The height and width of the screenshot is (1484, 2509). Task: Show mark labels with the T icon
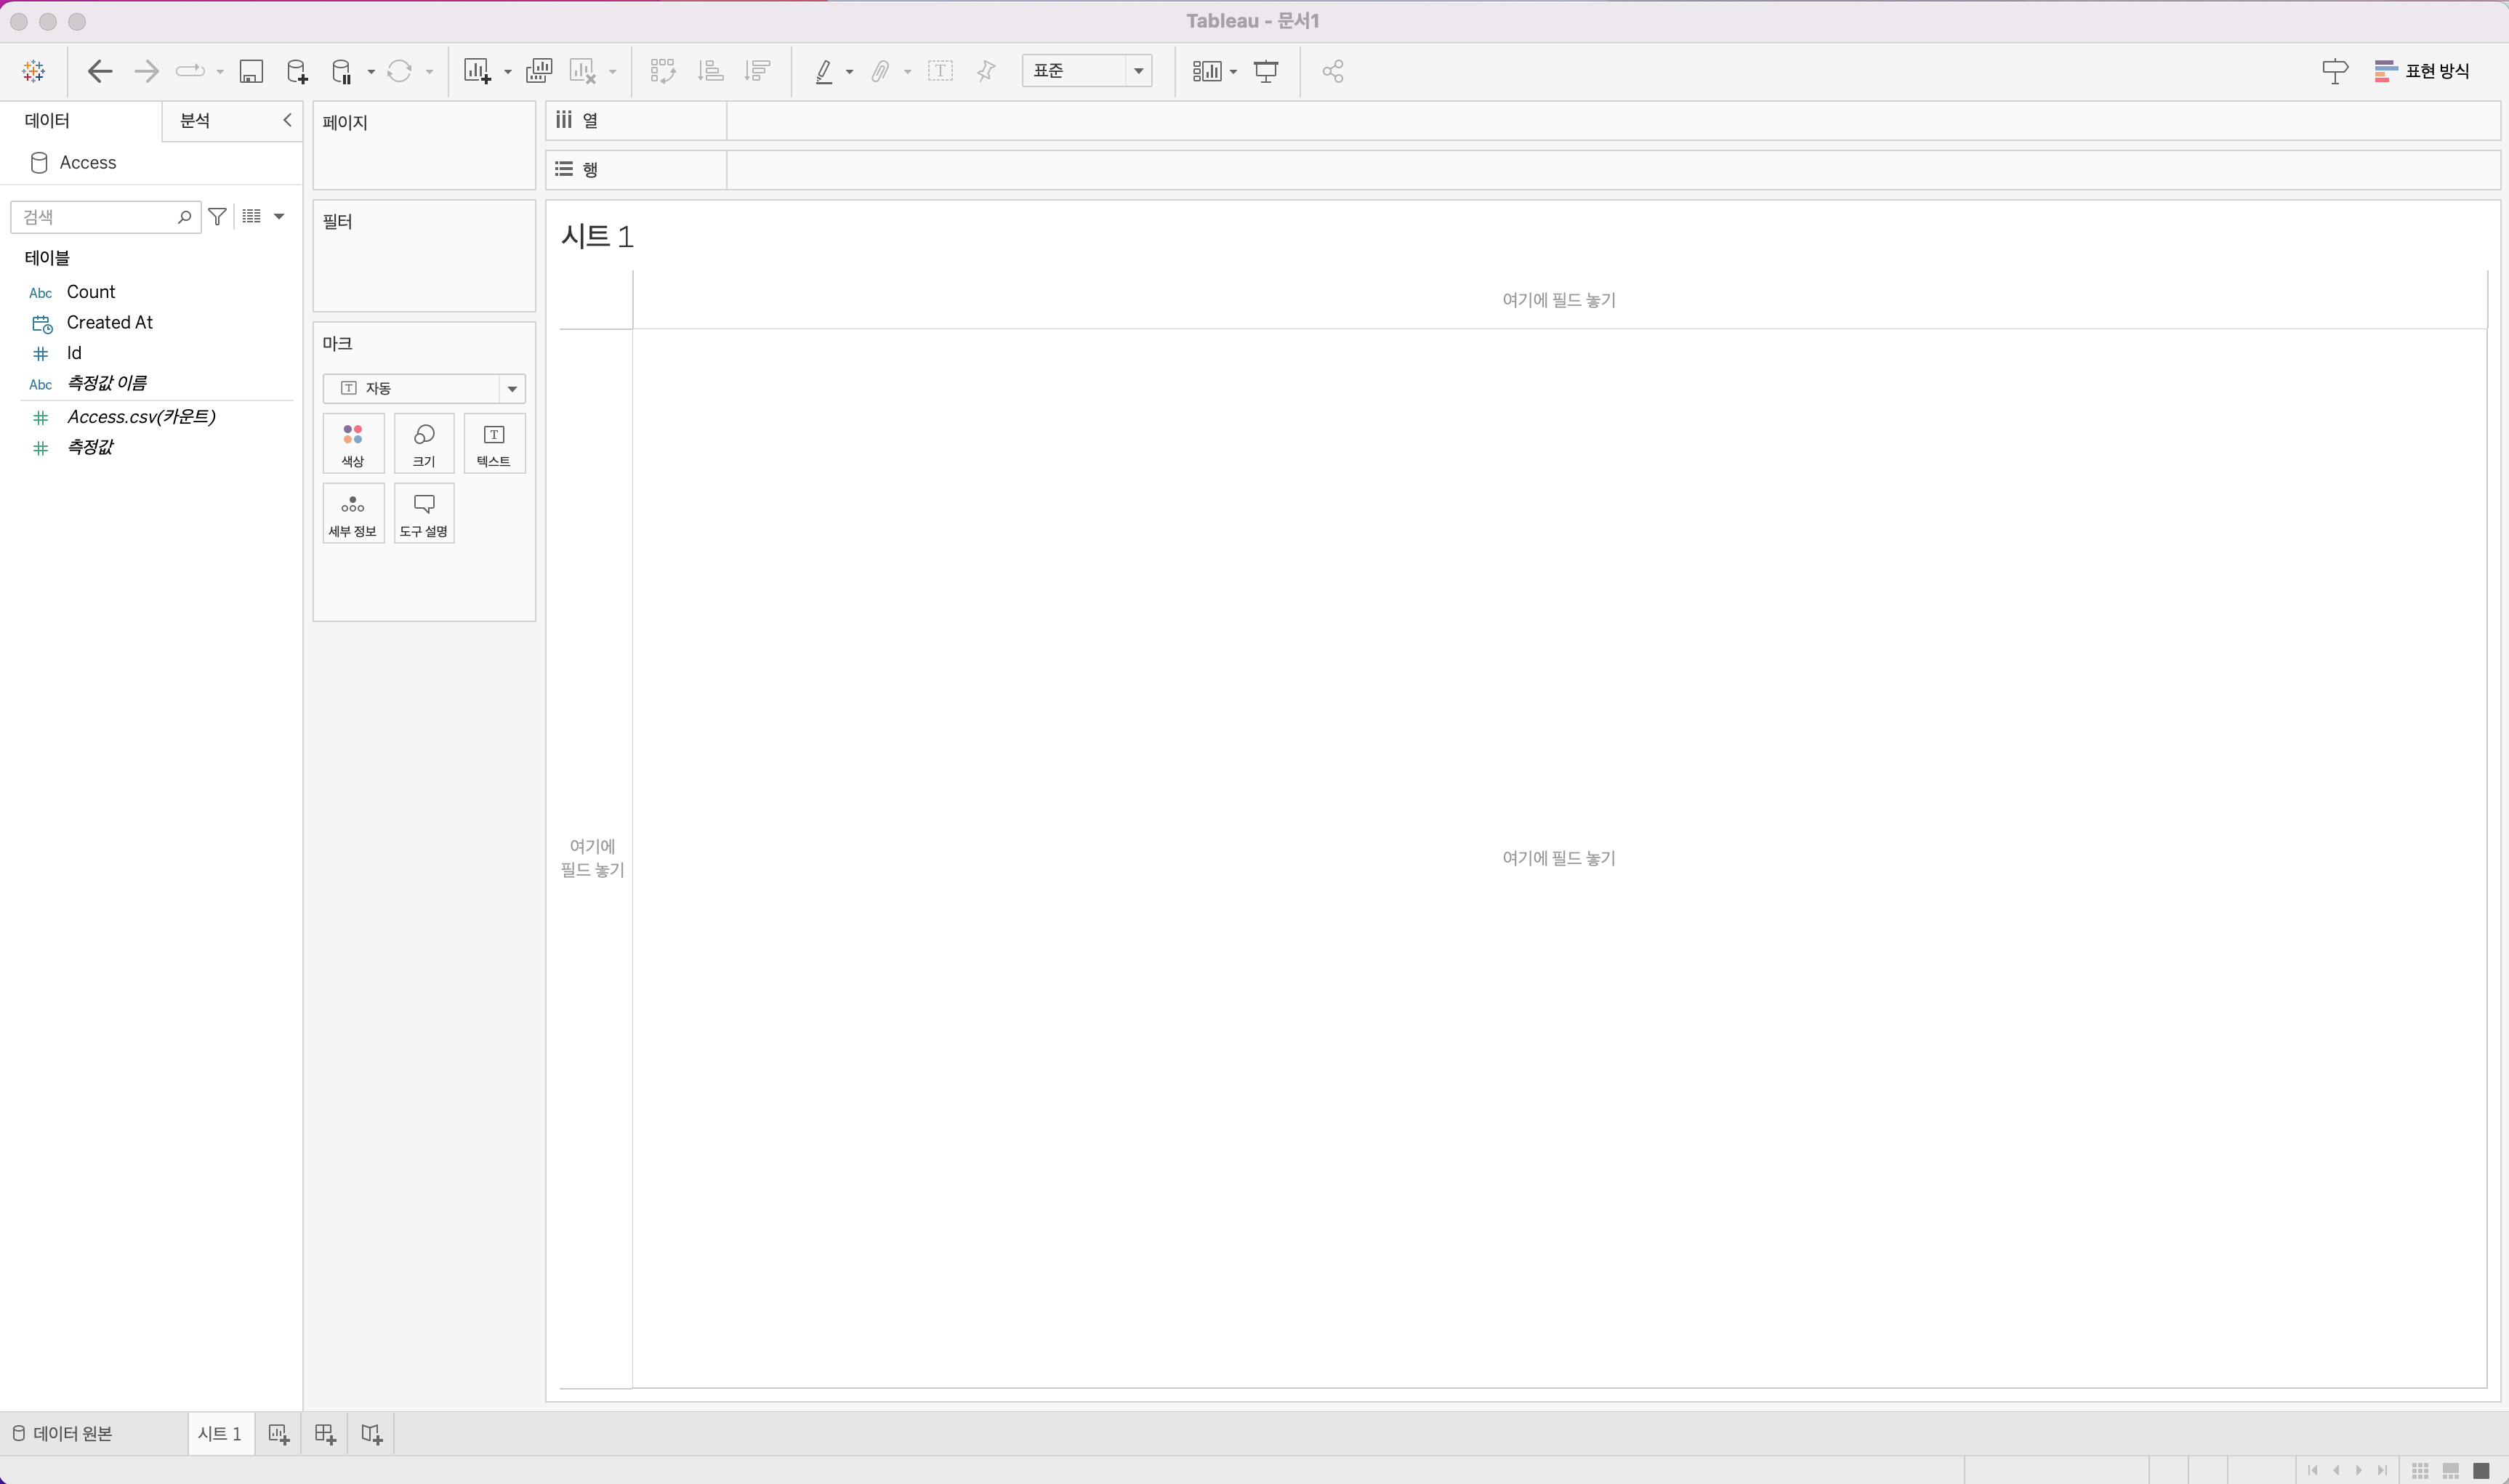click(x=940, y=71)
